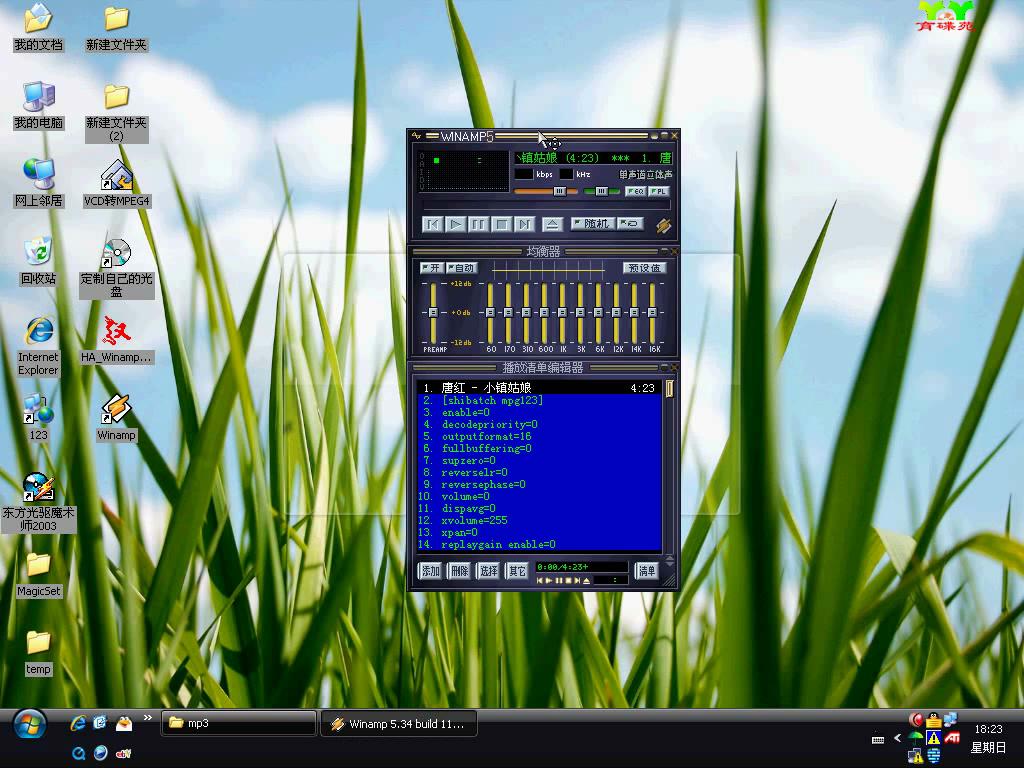Click the green balance slider handle
The width and height of the screenshot is (1024, 768).
coord(601,191)
